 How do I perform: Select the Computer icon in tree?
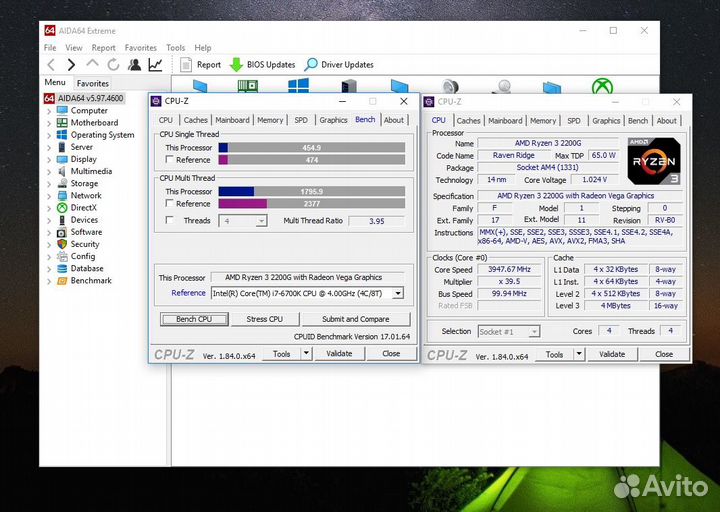[62, 110]
